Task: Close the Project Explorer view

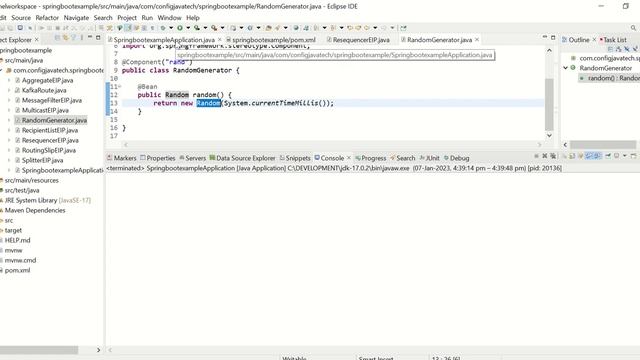Action: click(x=36, y=40)
